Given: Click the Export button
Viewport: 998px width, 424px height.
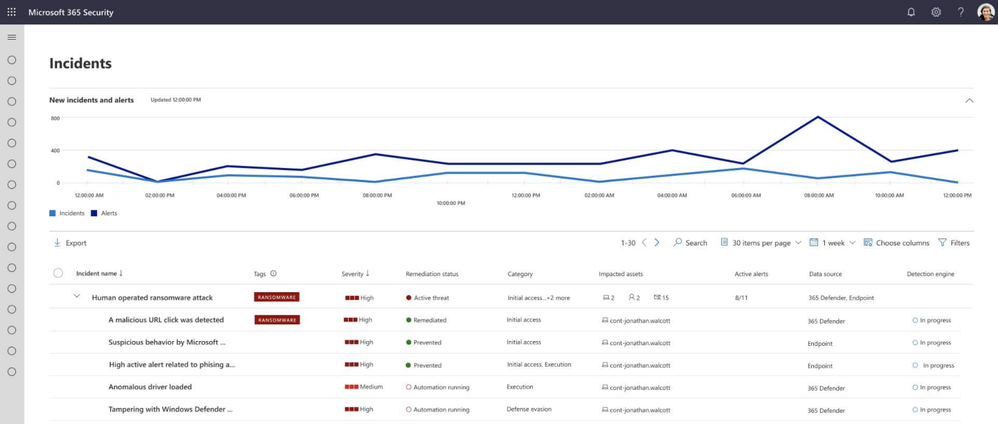Looking at the screenshot, I should (x=70, y=243).
